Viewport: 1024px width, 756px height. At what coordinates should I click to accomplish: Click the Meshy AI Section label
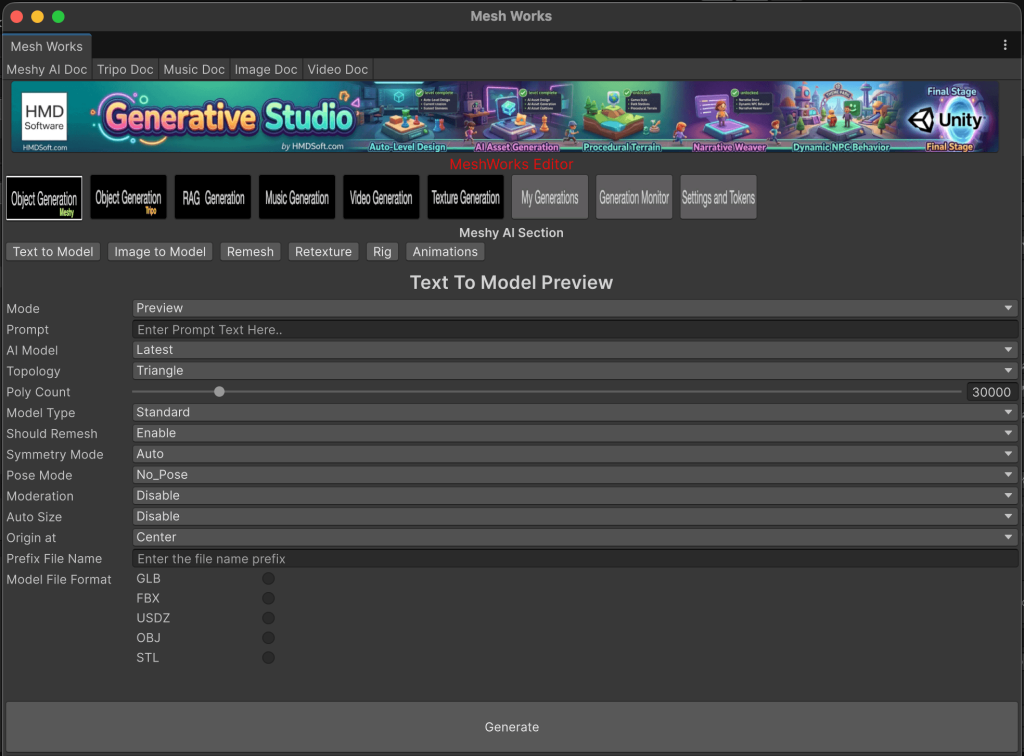[511, 233]
